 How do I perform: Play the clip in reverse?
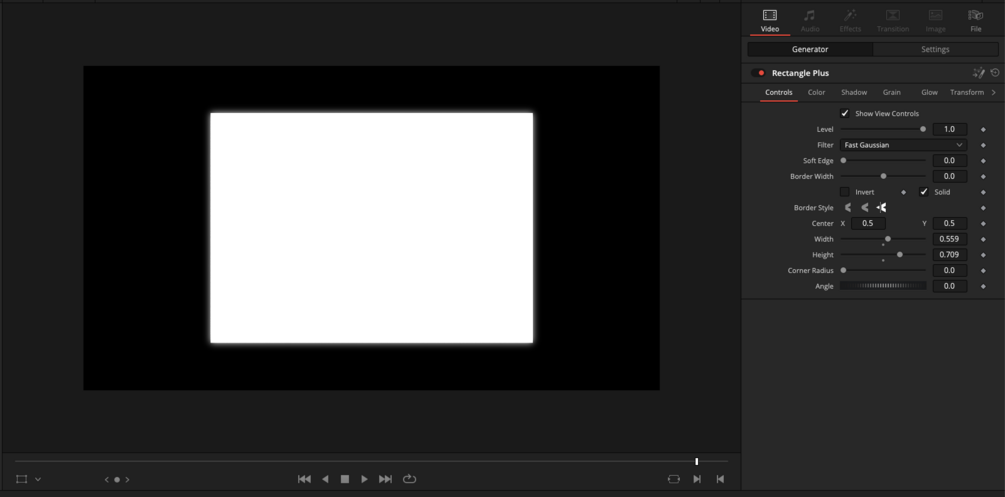(x=325, y=479)
